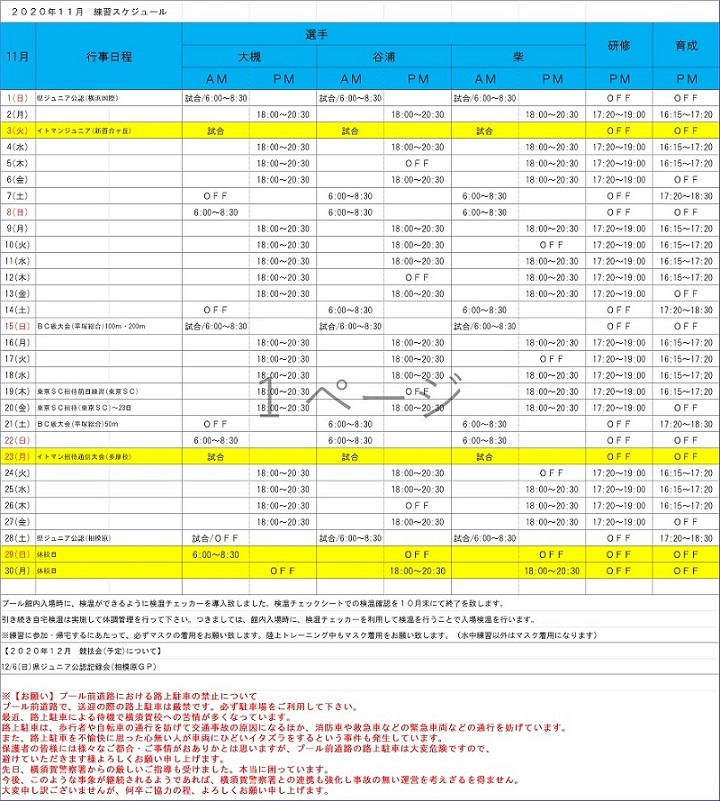
Task: Select 柴's OFF cell on 10(火)
Action: point(551,245)
